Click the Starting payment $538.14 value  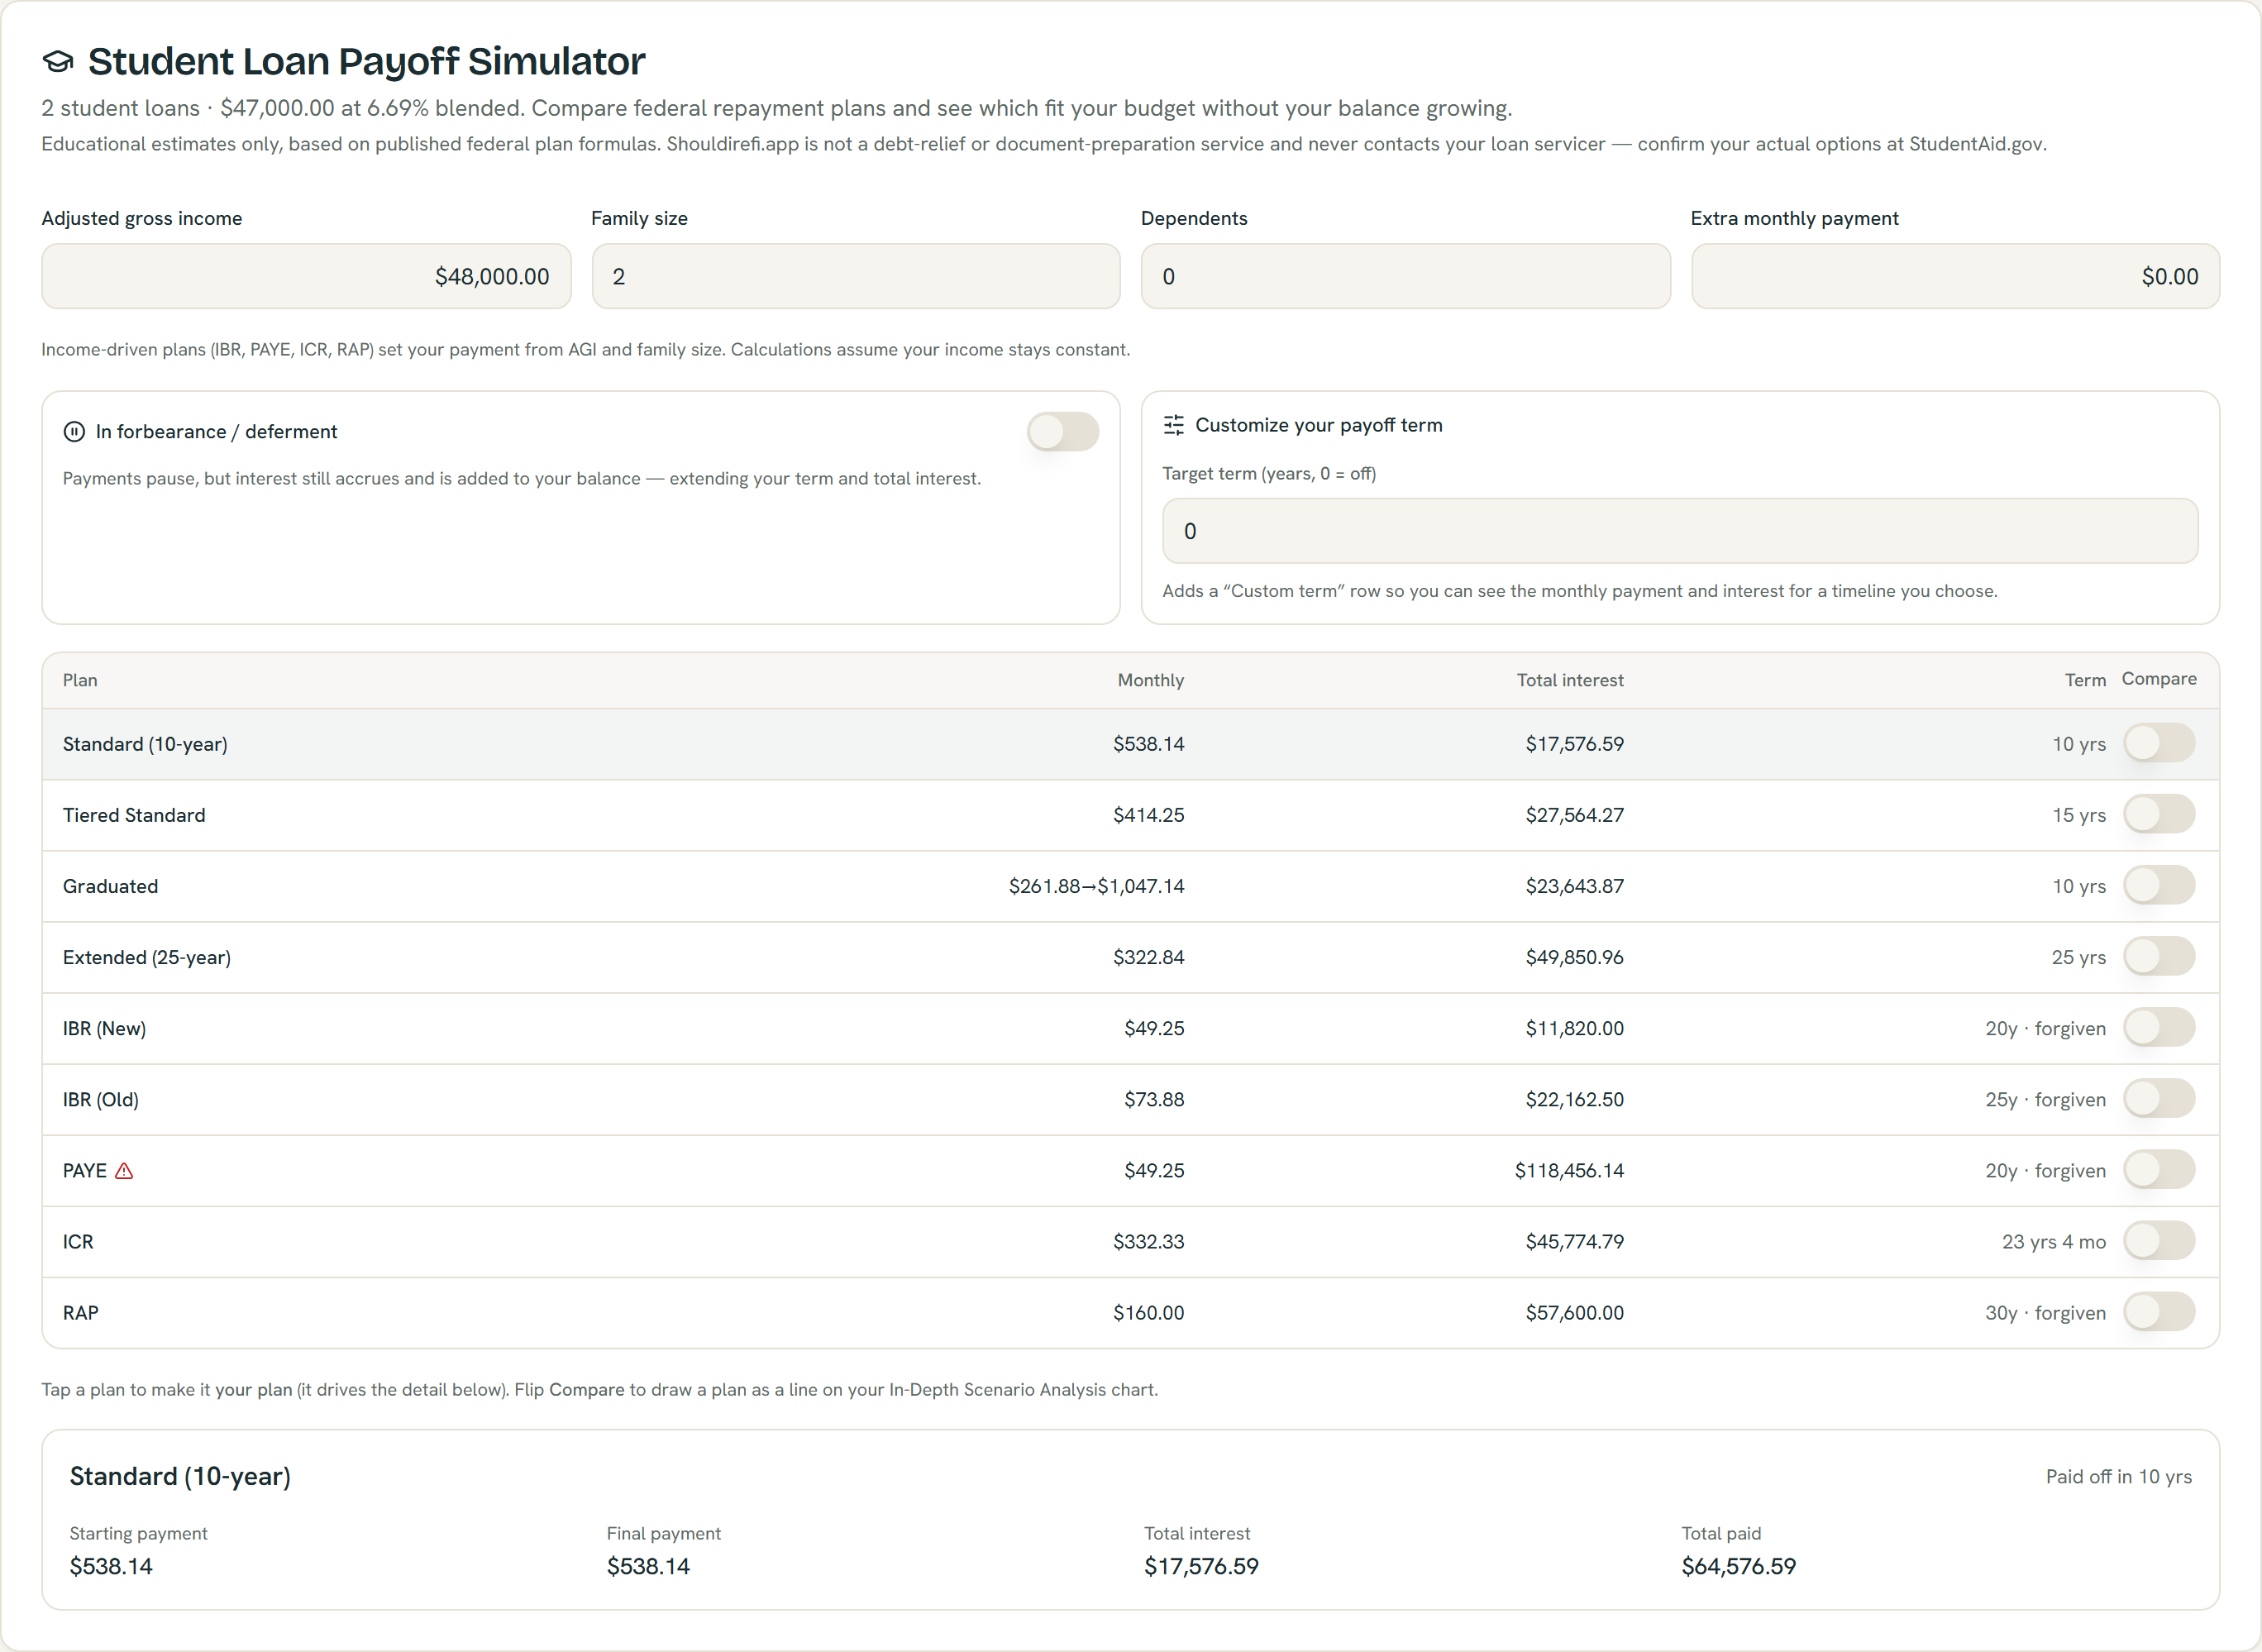111,1566
